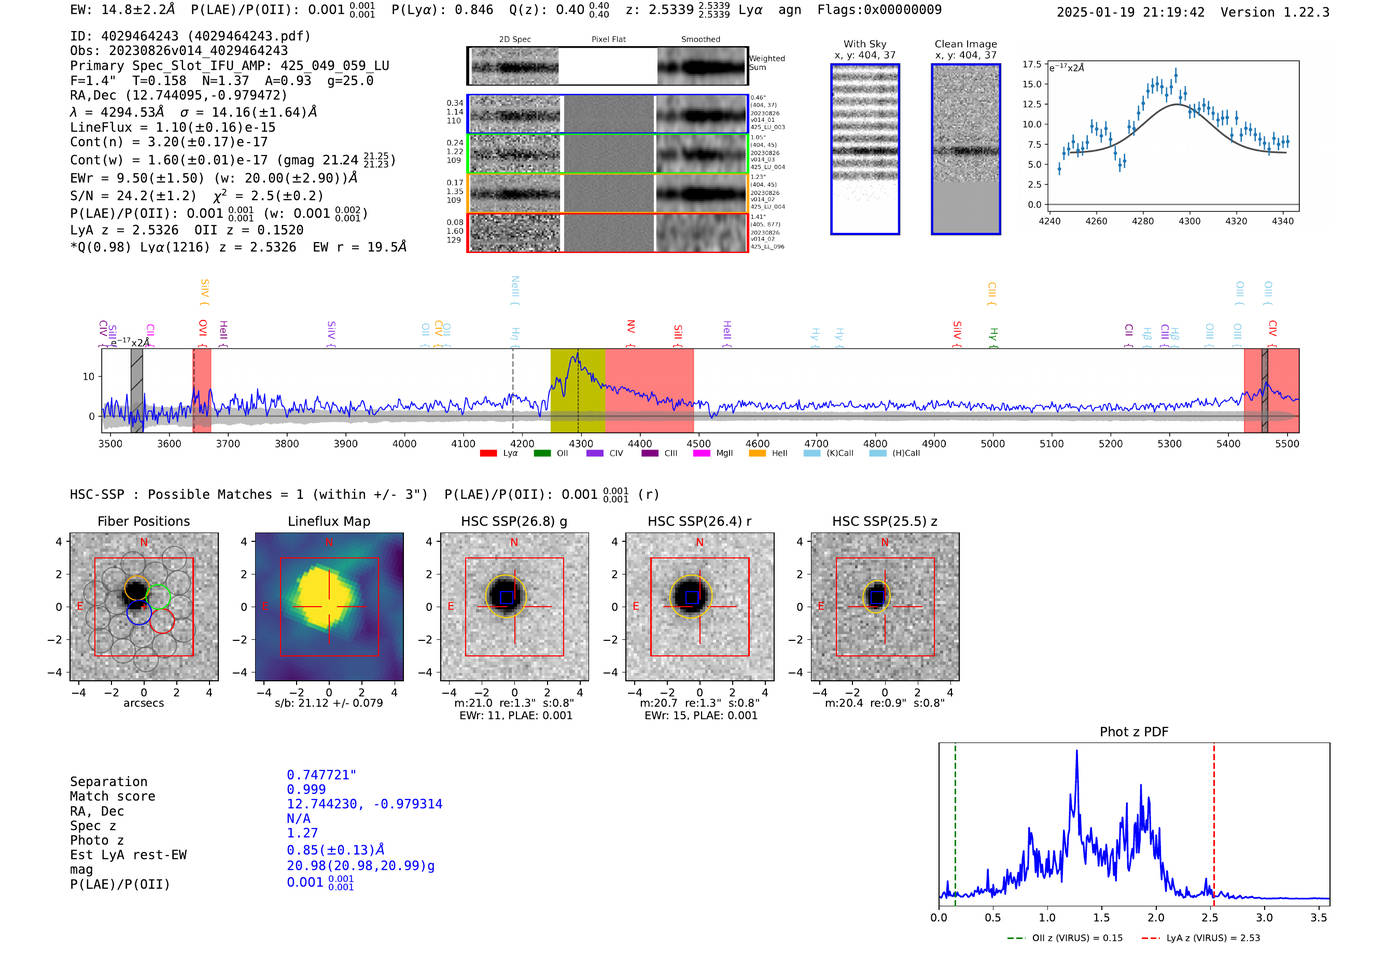The width and height of the screenshot is (1400, 953).
Task: Click the HeII orange legend swatch
Action: click(x=757, y=454)
